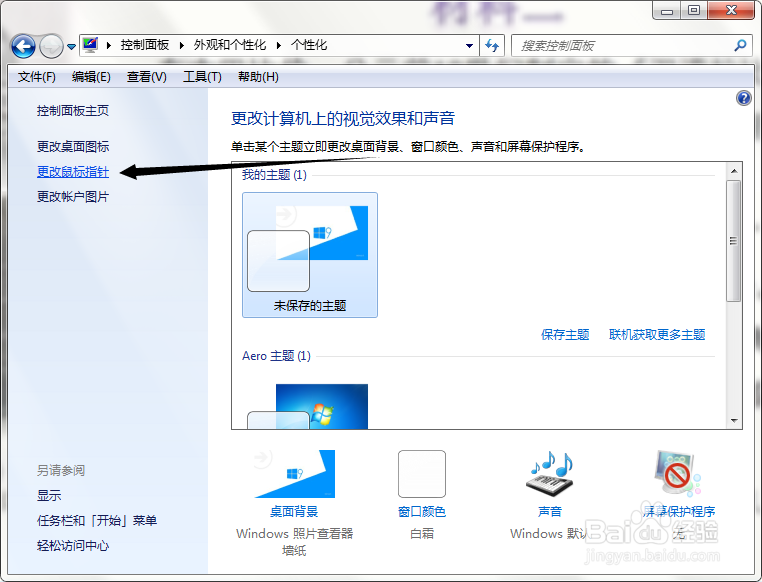This screenshot has width=762, height=582.
Task: Click the 控制面板 breadcrumb
Action: [x=145, y=45]
